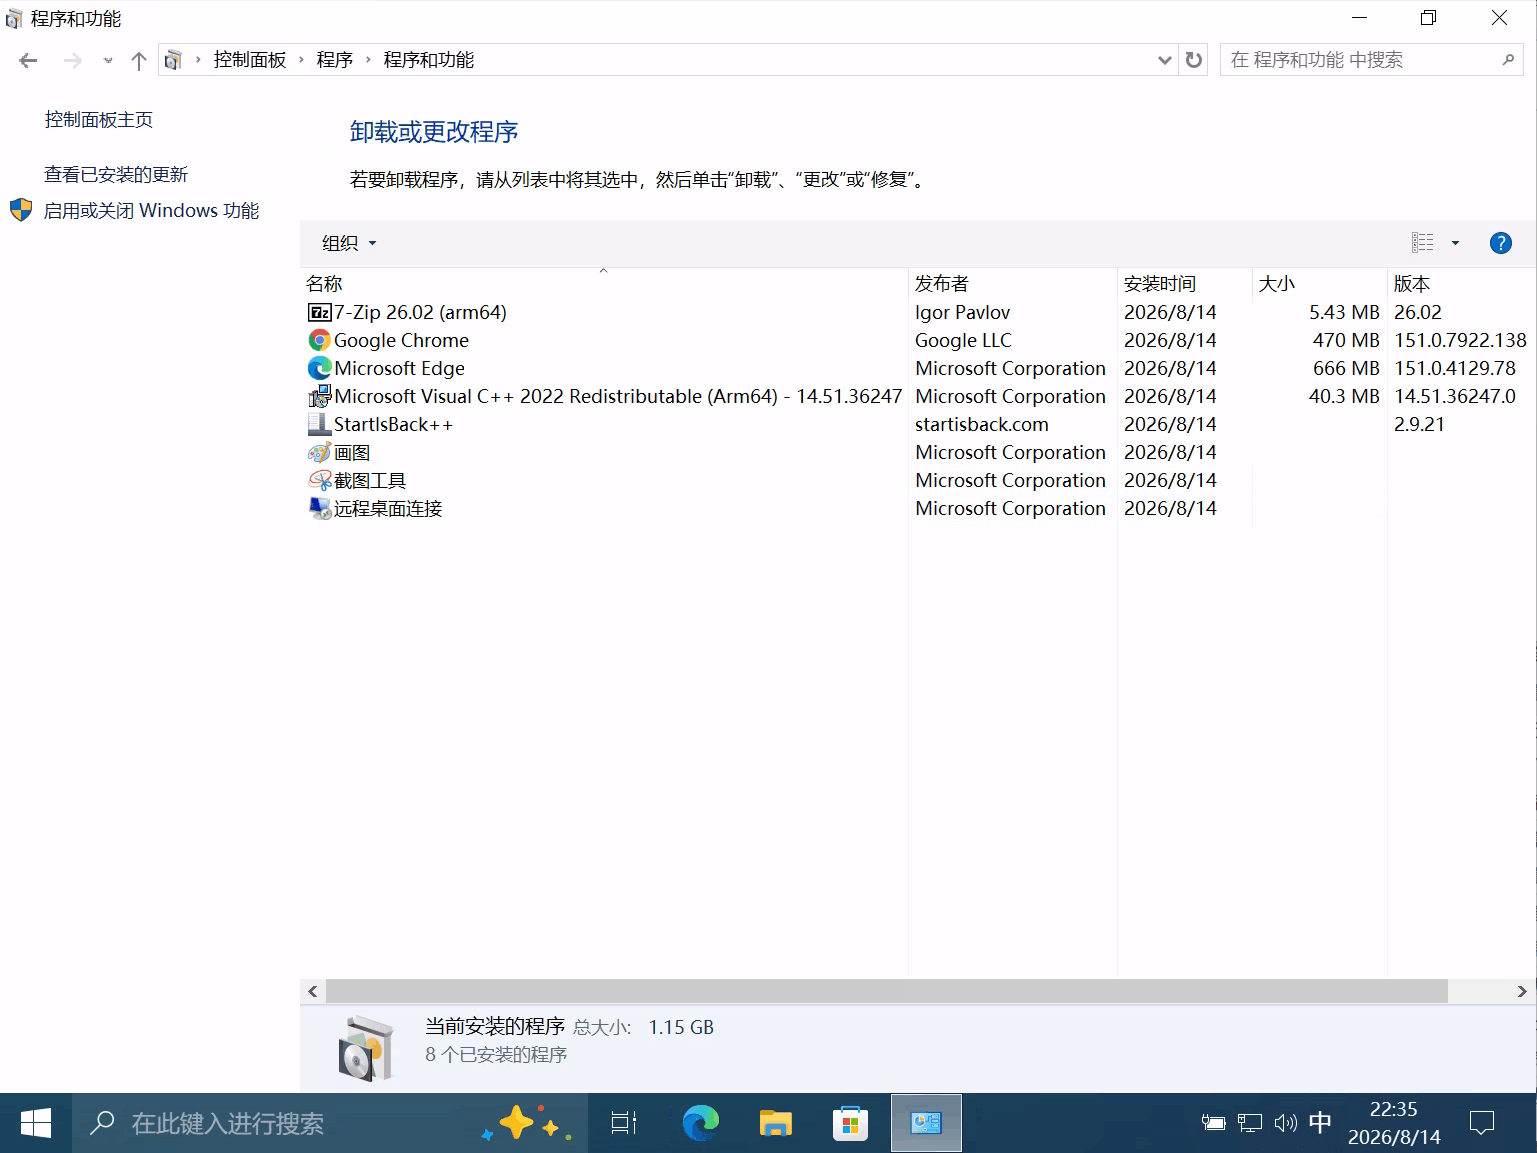Launch Microsoft Edge from the taskbar
This screenshot has width=1537, height=1153.
click(x=701, y=1123)
